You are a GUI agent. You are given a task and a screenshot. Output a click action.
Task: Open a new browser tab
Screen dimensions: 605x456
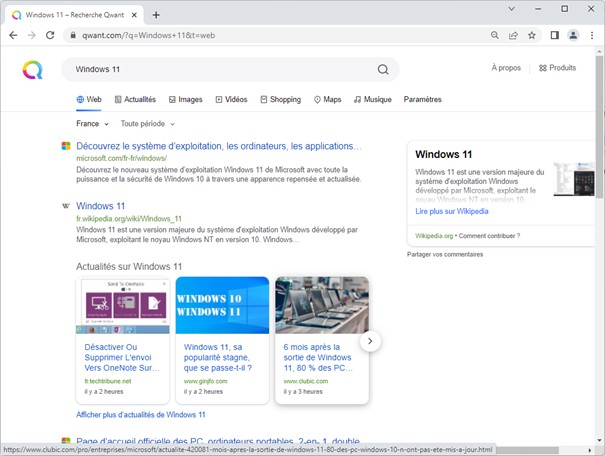[x=156, y=14]
